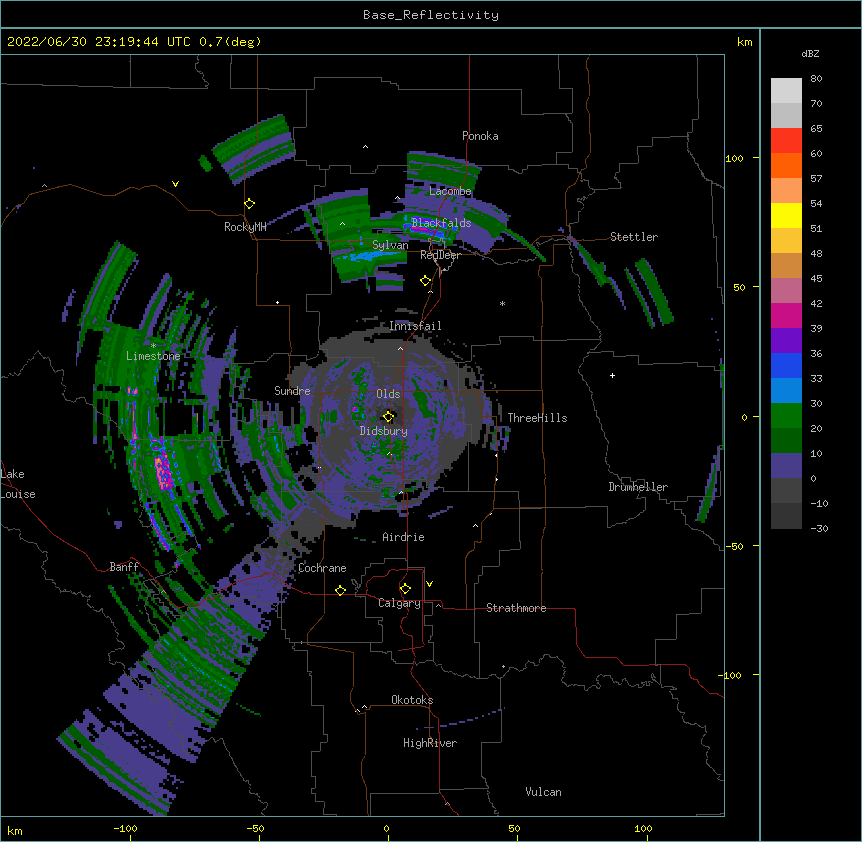Click the Sundre city label
The image size is (862, 842).
(x=292, y=391)
